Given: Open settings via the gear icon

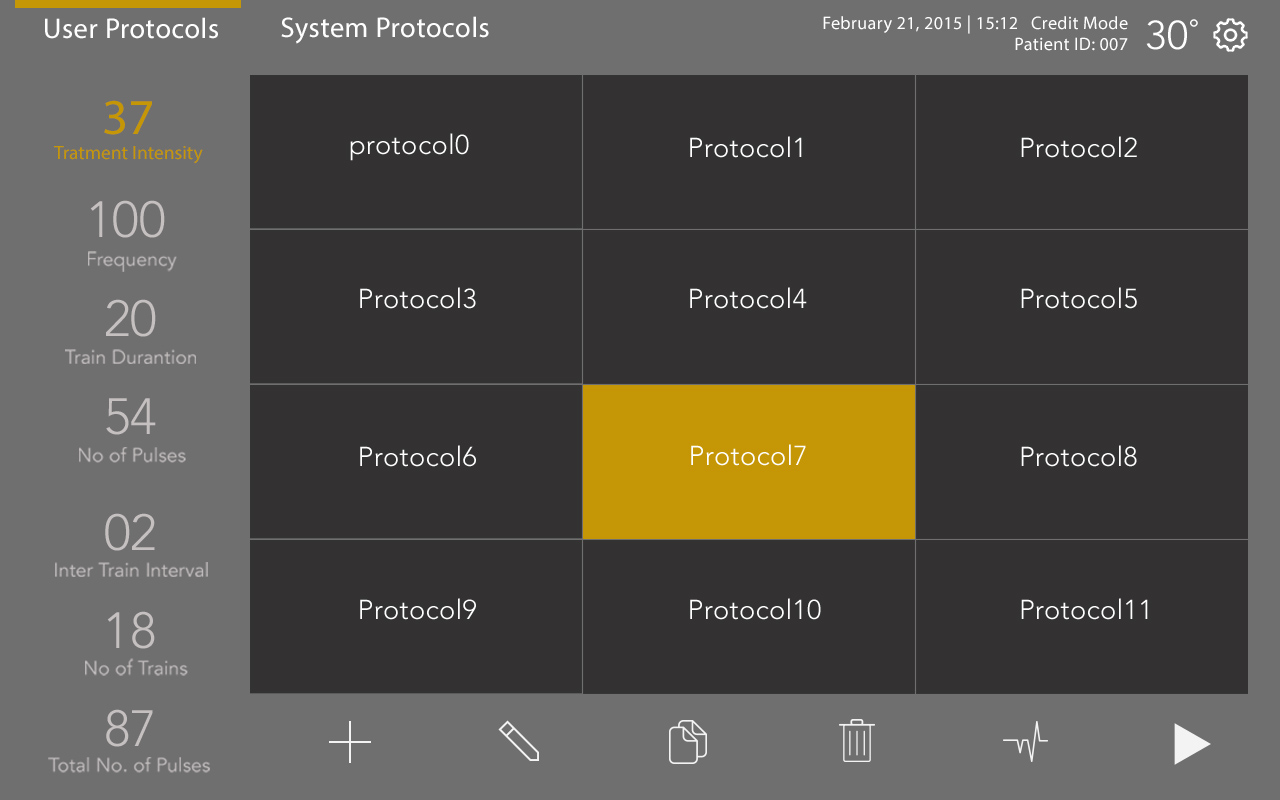Looking at the screenshot, I should (1230, 36).
